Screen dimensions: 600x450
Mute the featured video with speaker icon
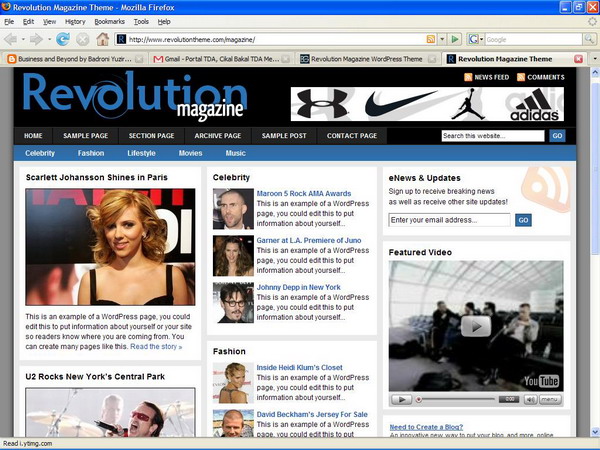coord(530,399)
